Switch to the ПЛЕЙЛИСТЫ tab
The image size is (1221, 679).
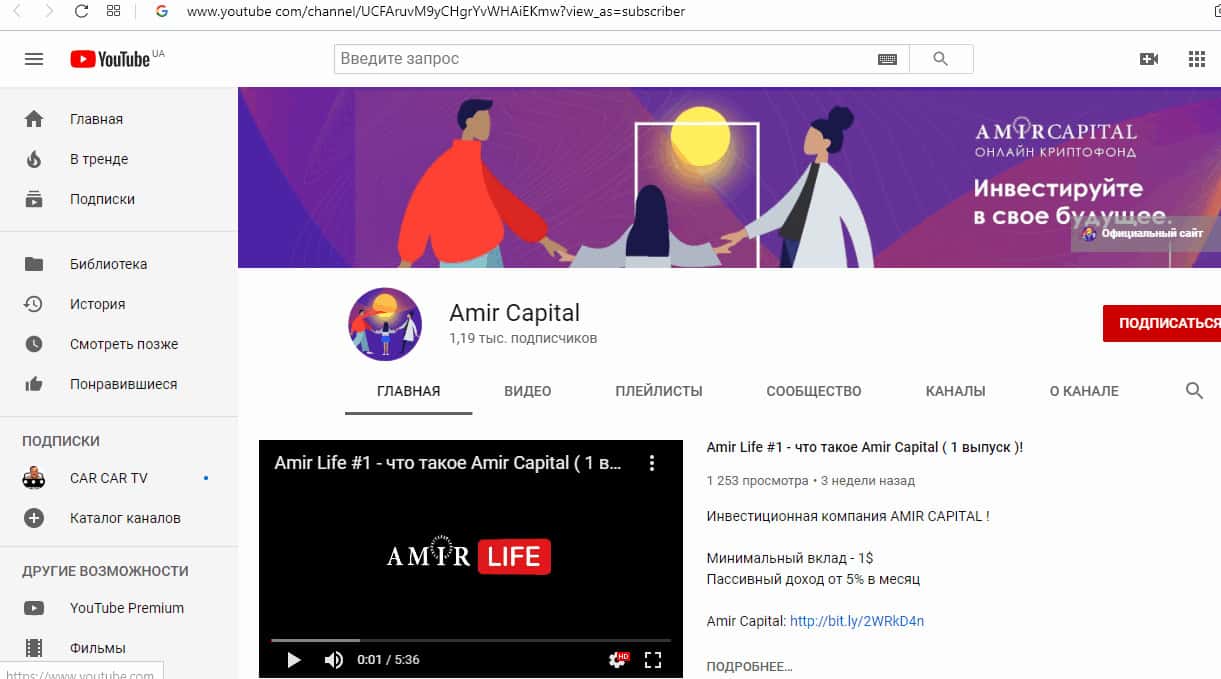(x=659, y=391)
